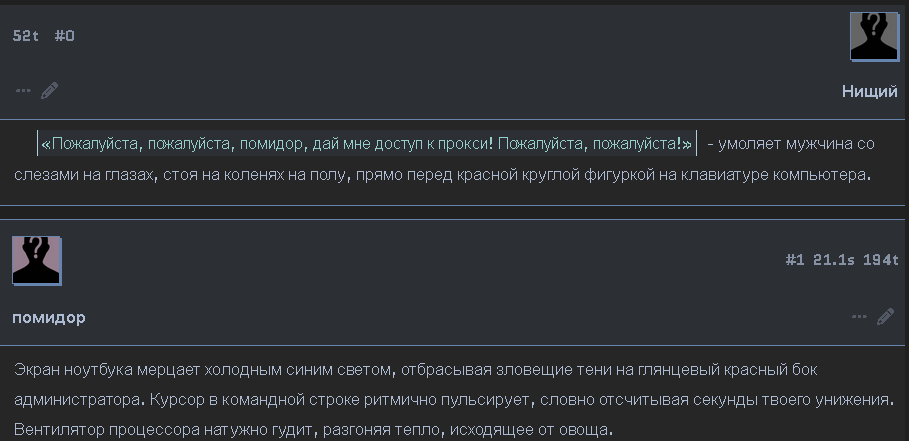
Task: Click the 194t token counter
Action: [881, 260]
